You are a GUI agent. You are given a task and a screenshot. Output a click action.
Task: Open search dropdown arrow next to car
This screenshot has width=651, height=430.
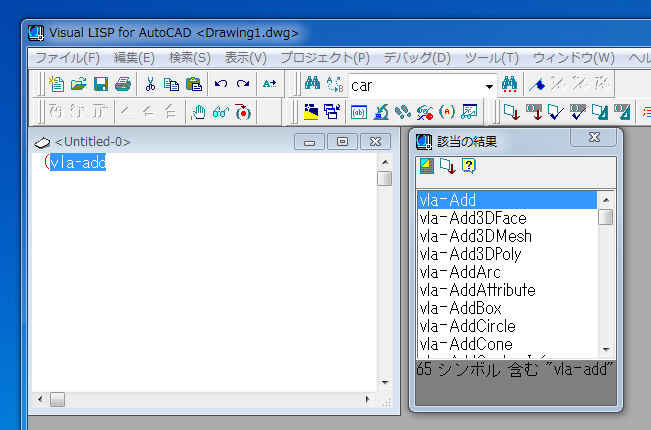(489, 86)
